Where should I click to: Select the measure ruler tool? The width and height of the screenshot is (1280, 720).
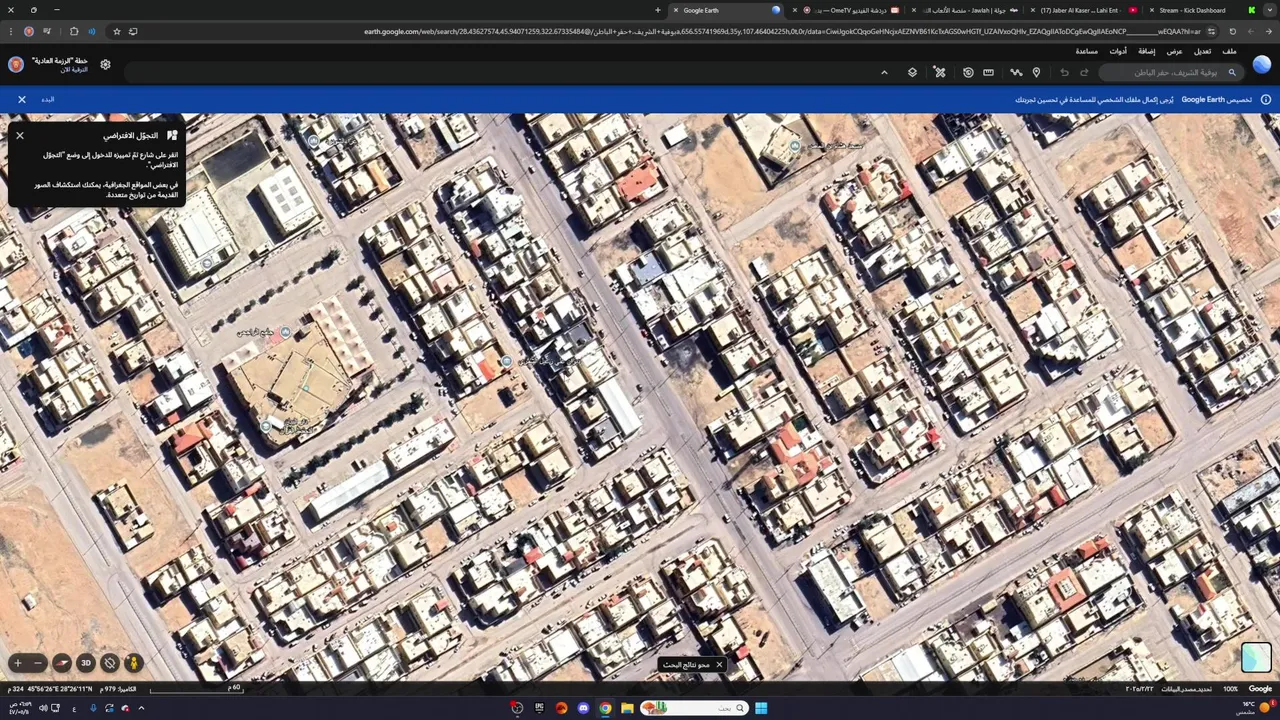click(988, 72)
